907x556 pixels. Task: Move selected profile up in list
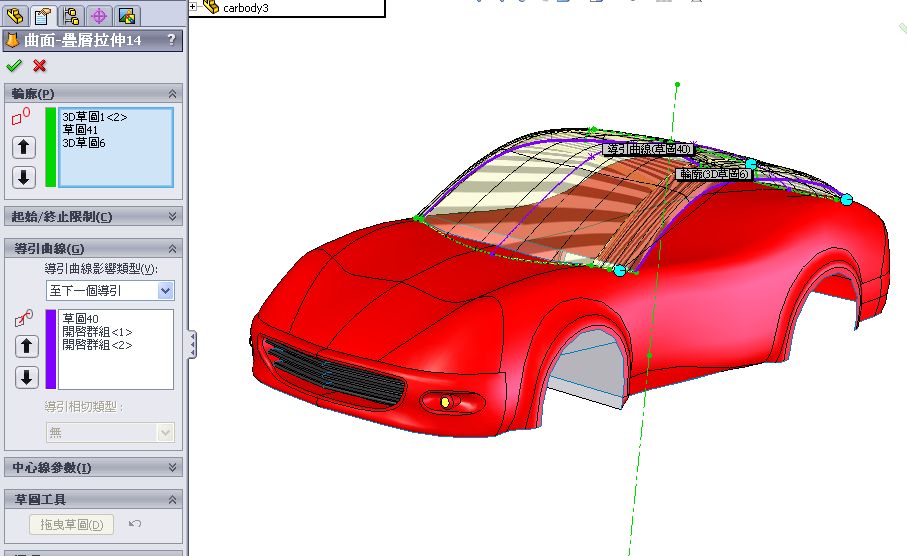pyautogui.click(x=24, y=147)
